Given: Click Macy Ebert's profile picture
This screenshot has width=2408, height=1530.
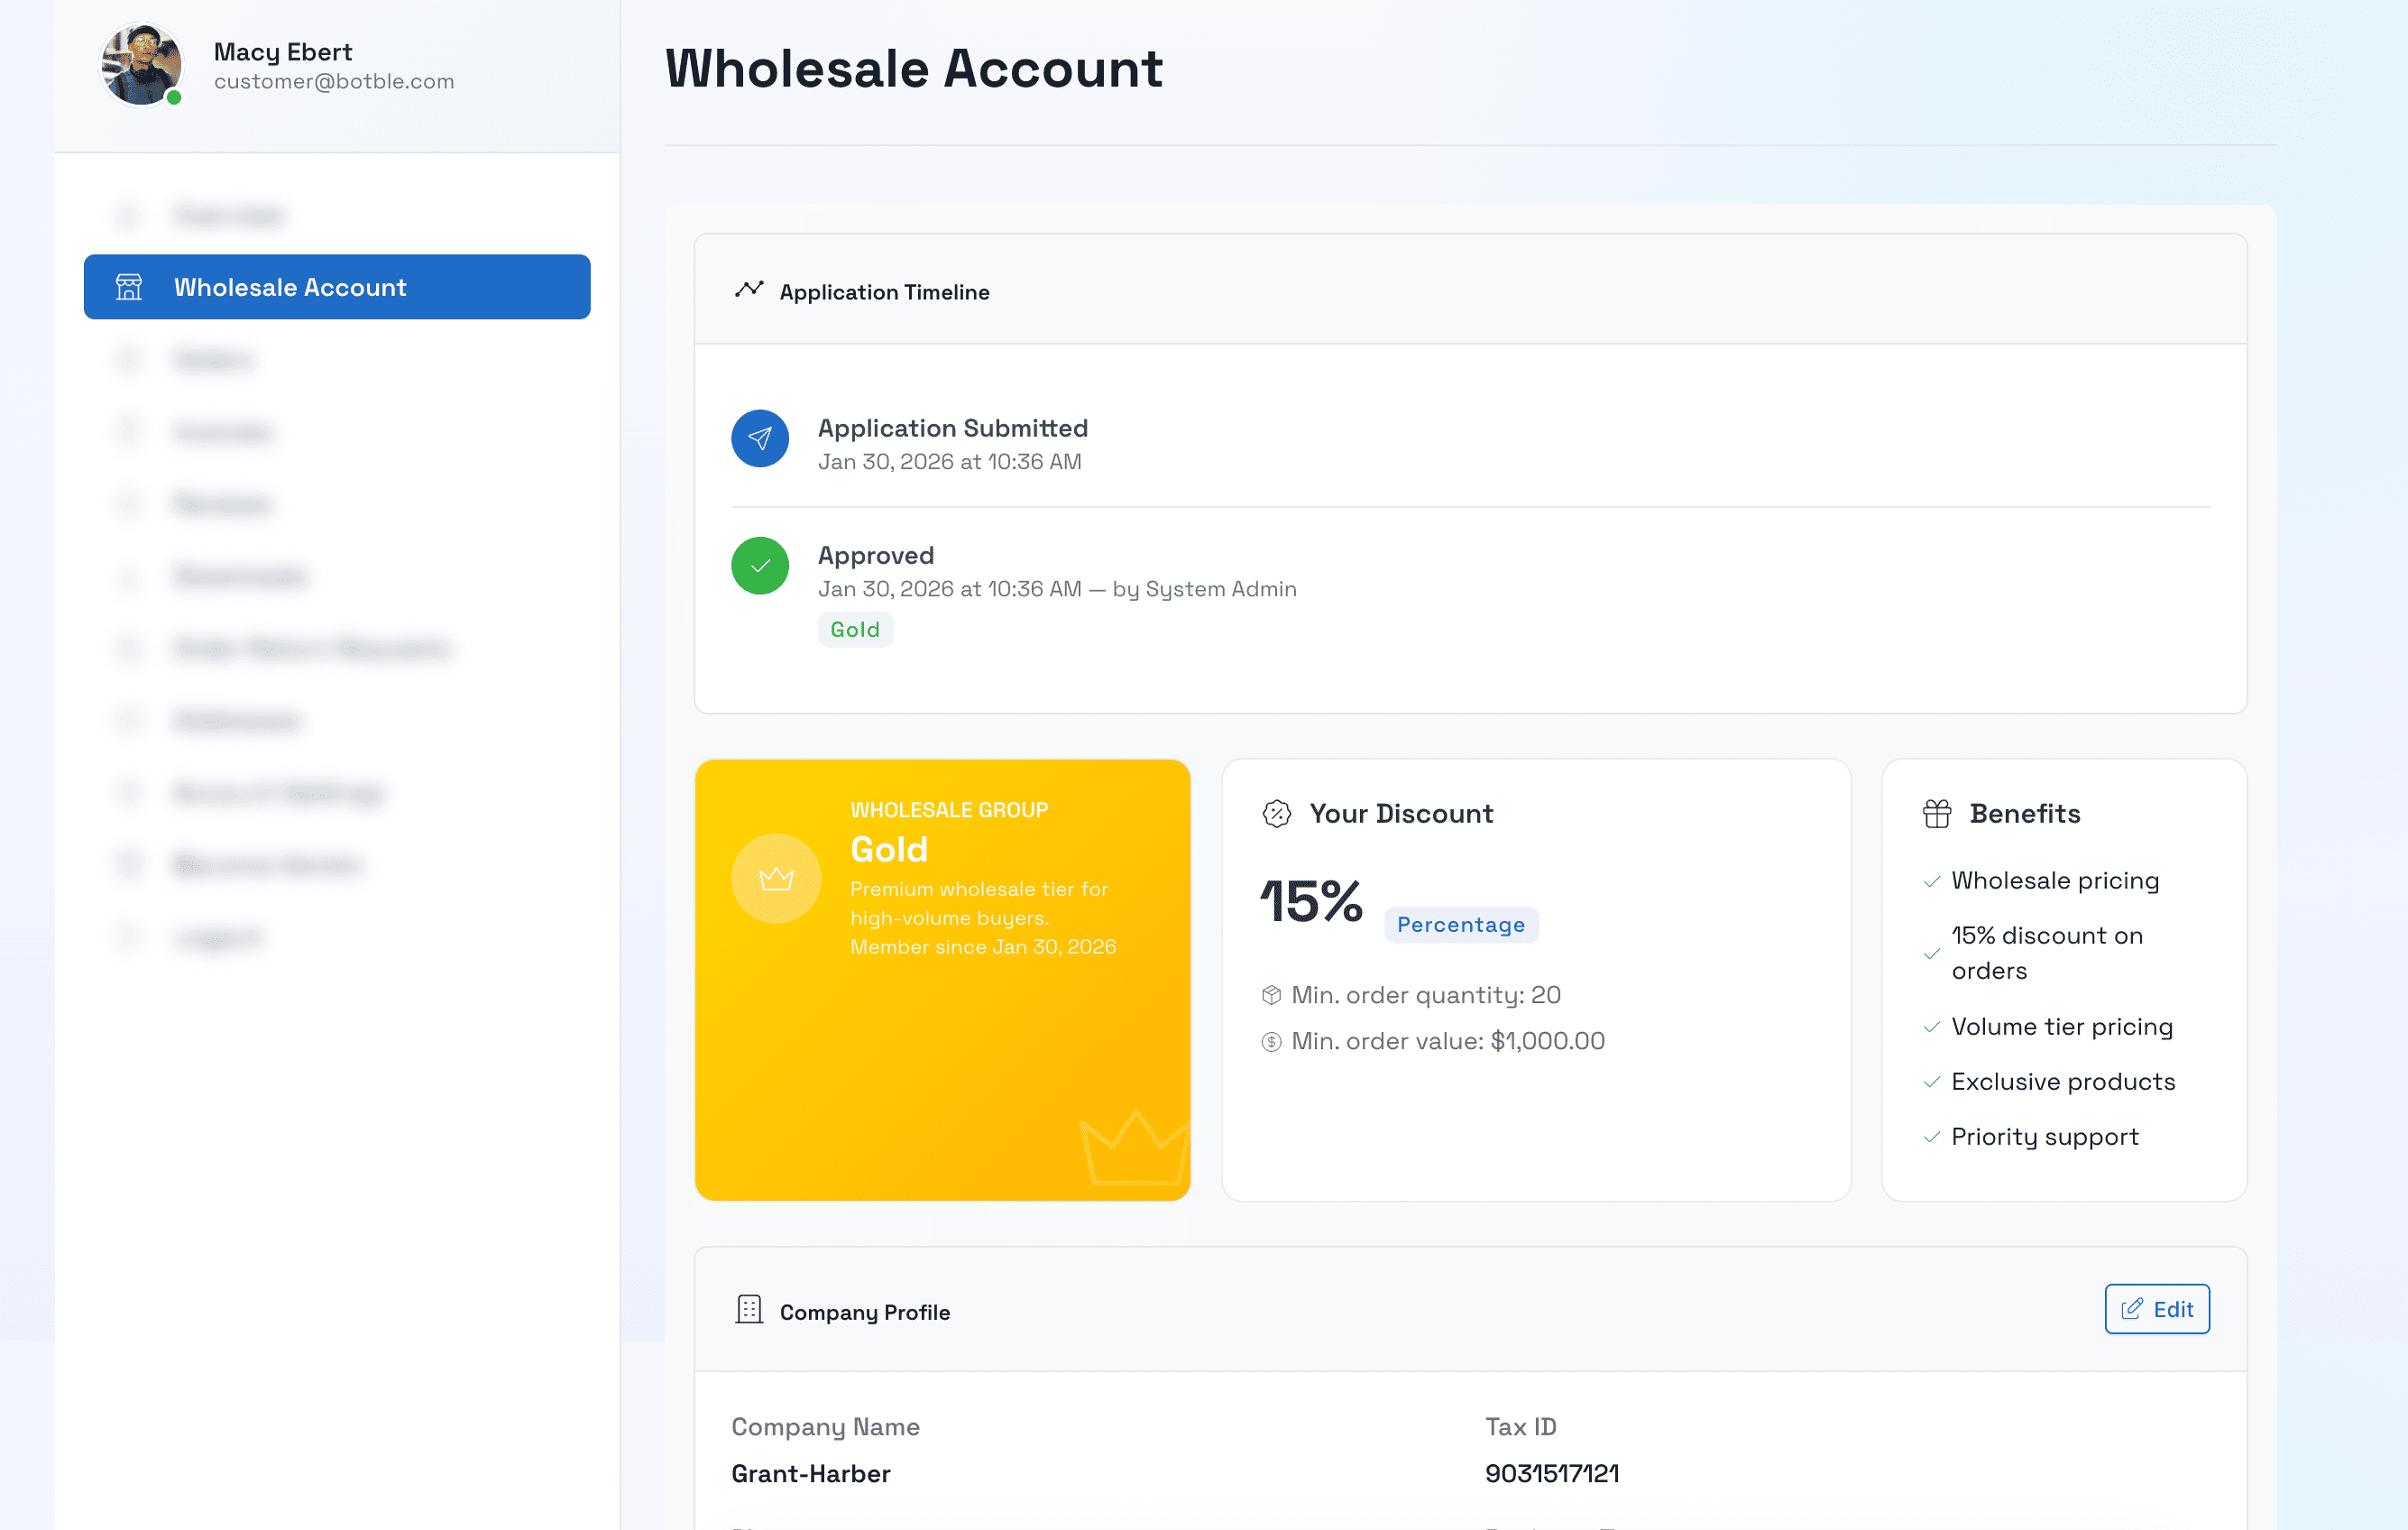Looking at the screenshot, I should coord(143,64).
